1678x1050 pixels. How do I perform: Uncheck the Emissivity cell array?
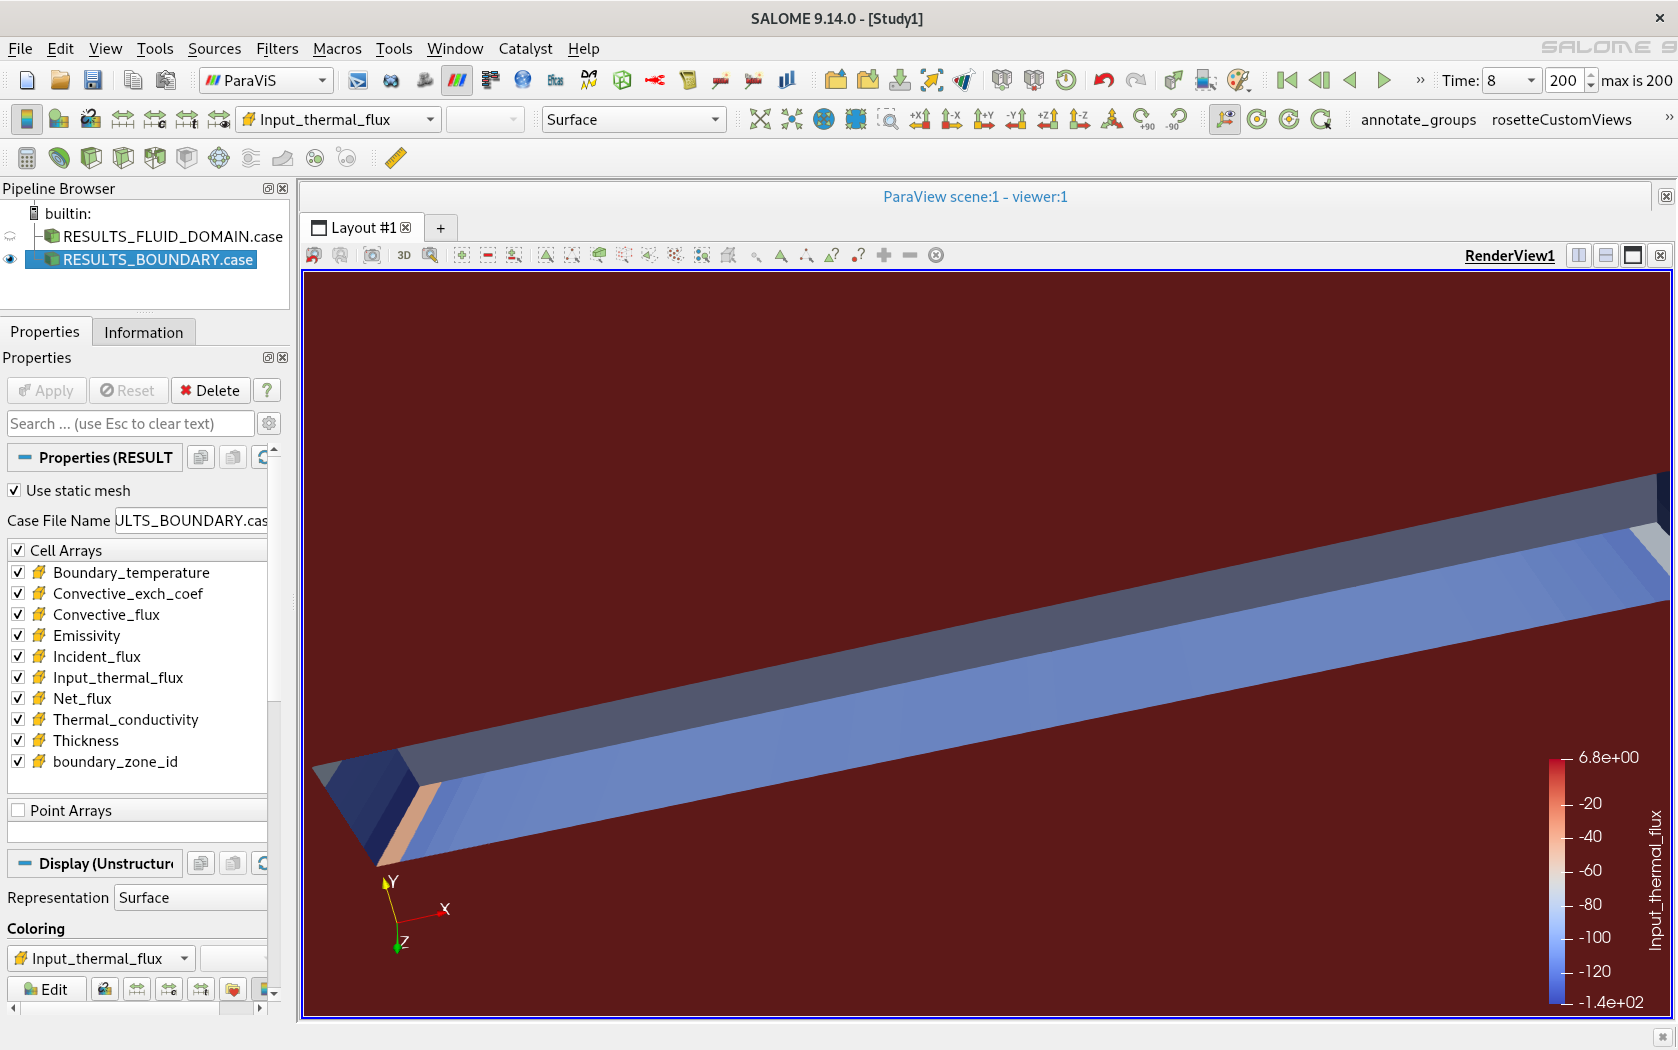(18, 636)
